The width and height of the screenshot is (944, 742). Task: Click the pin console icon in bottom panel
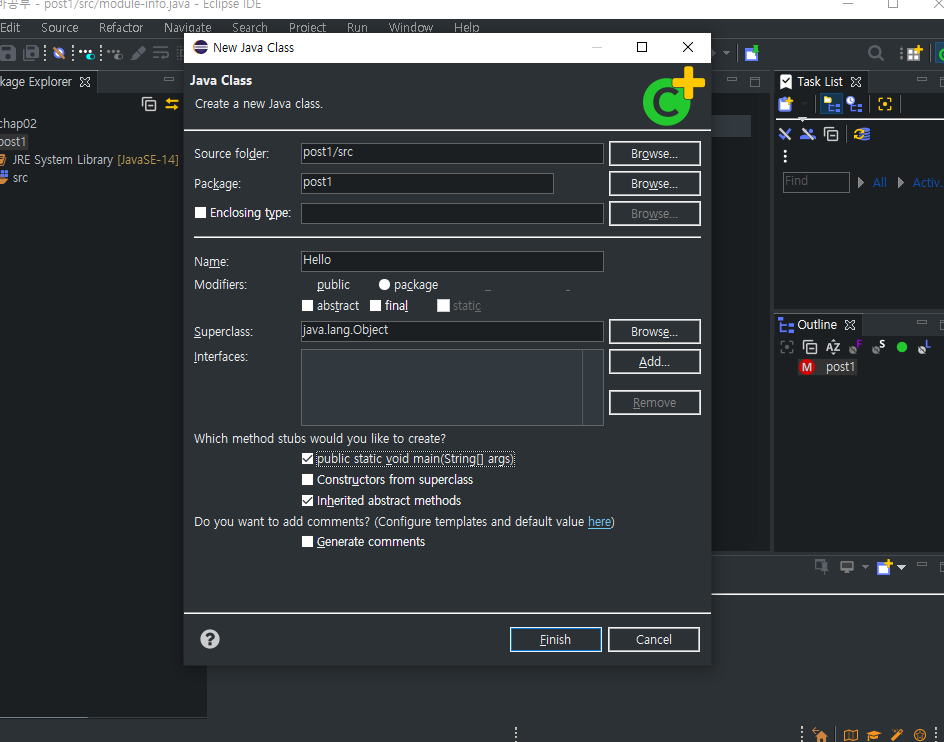tap(821, 566)
